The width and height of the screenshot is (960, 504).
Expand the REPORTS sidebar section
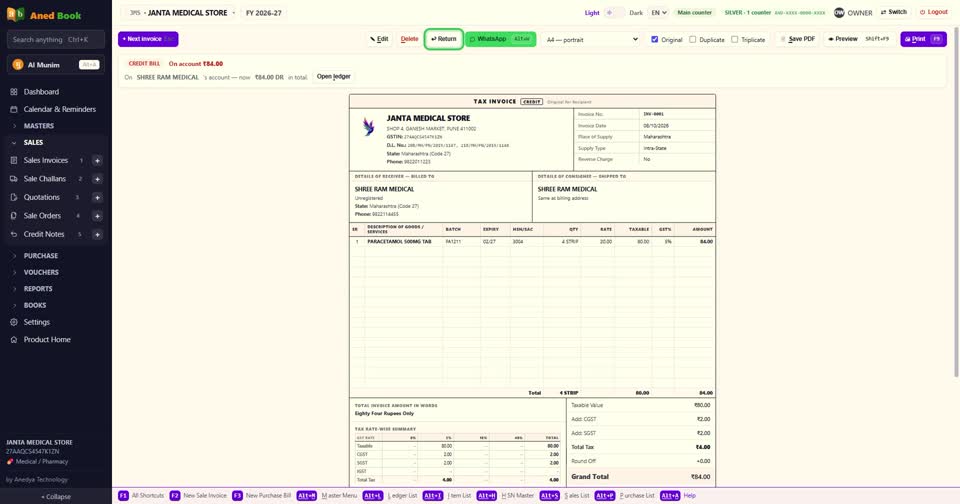pos(38,288)
